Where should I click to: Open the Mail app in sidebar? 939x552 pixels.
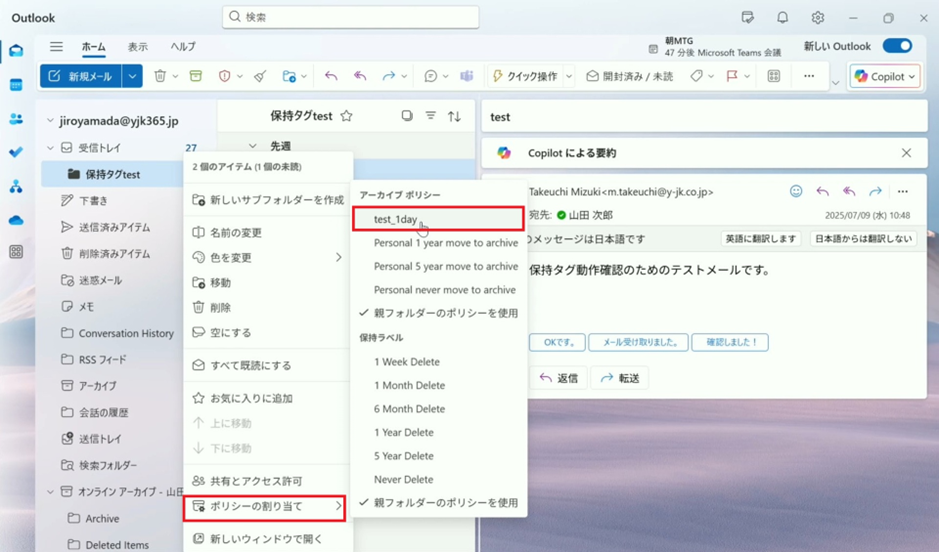click(16, 50)
